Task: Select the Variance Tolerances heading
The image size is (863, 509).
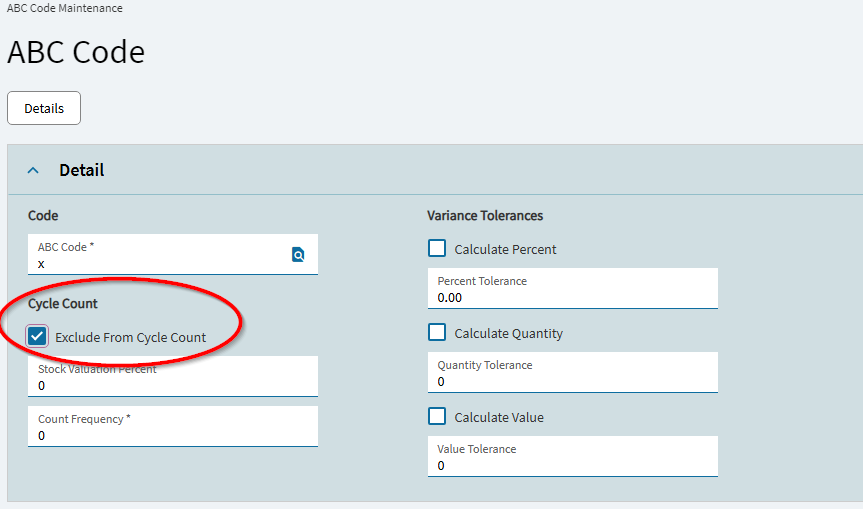Action: 485,216
